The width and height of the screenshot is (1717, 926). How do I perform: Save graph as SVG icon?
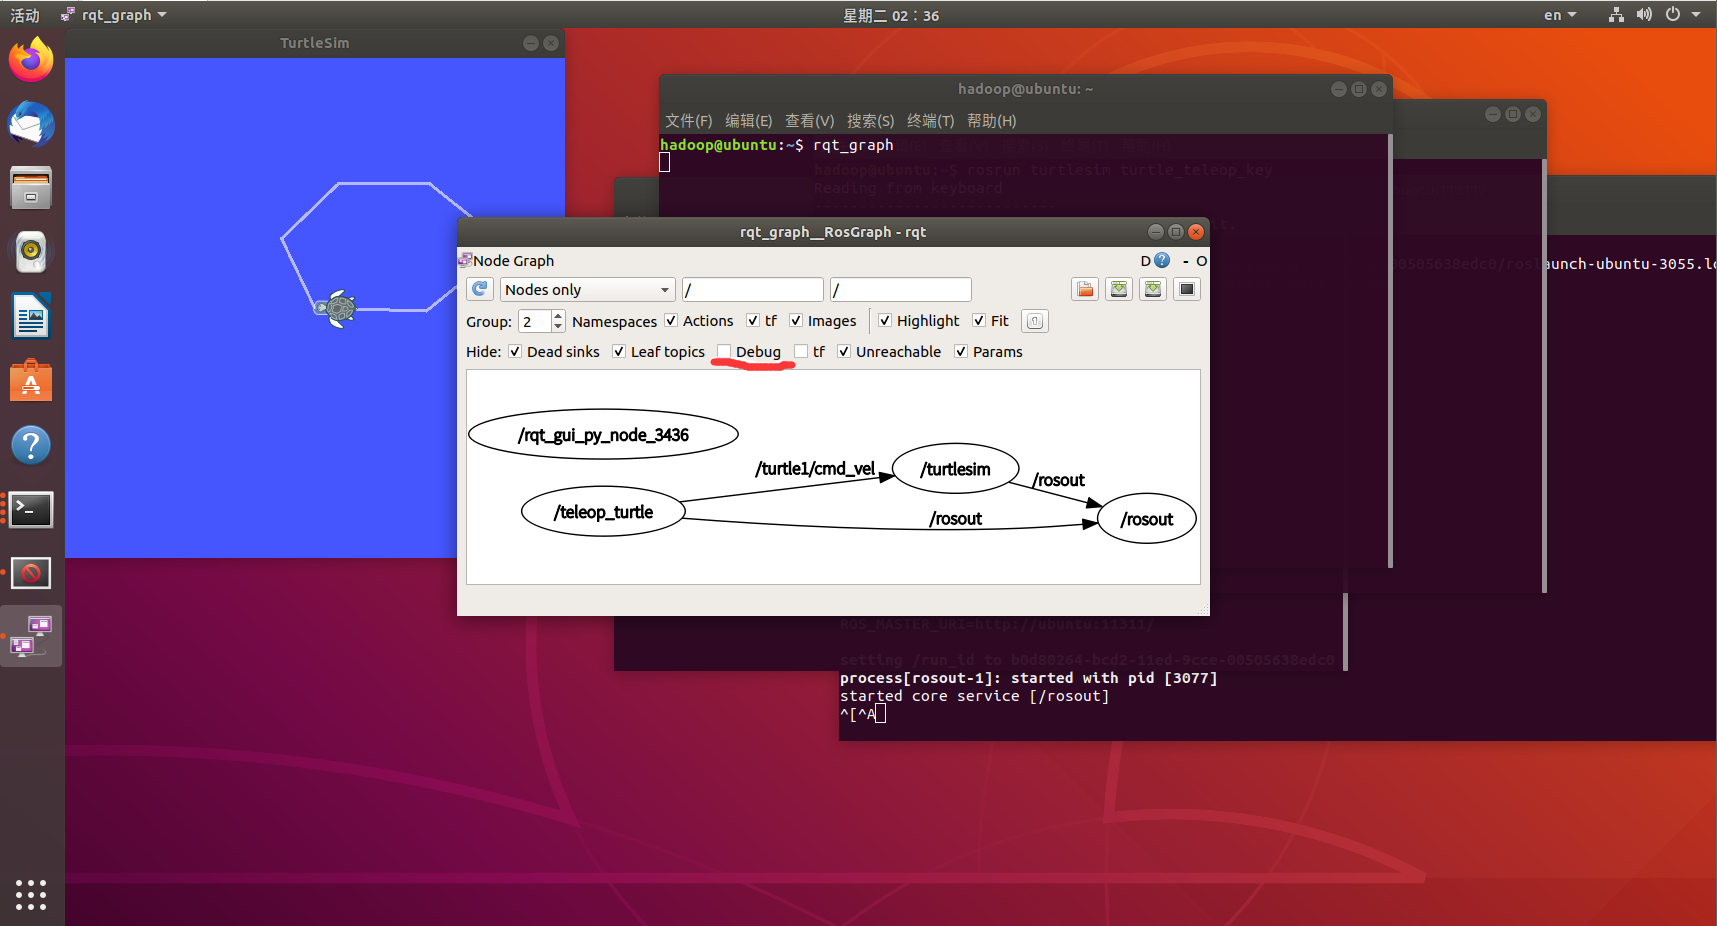point(1153,289)
